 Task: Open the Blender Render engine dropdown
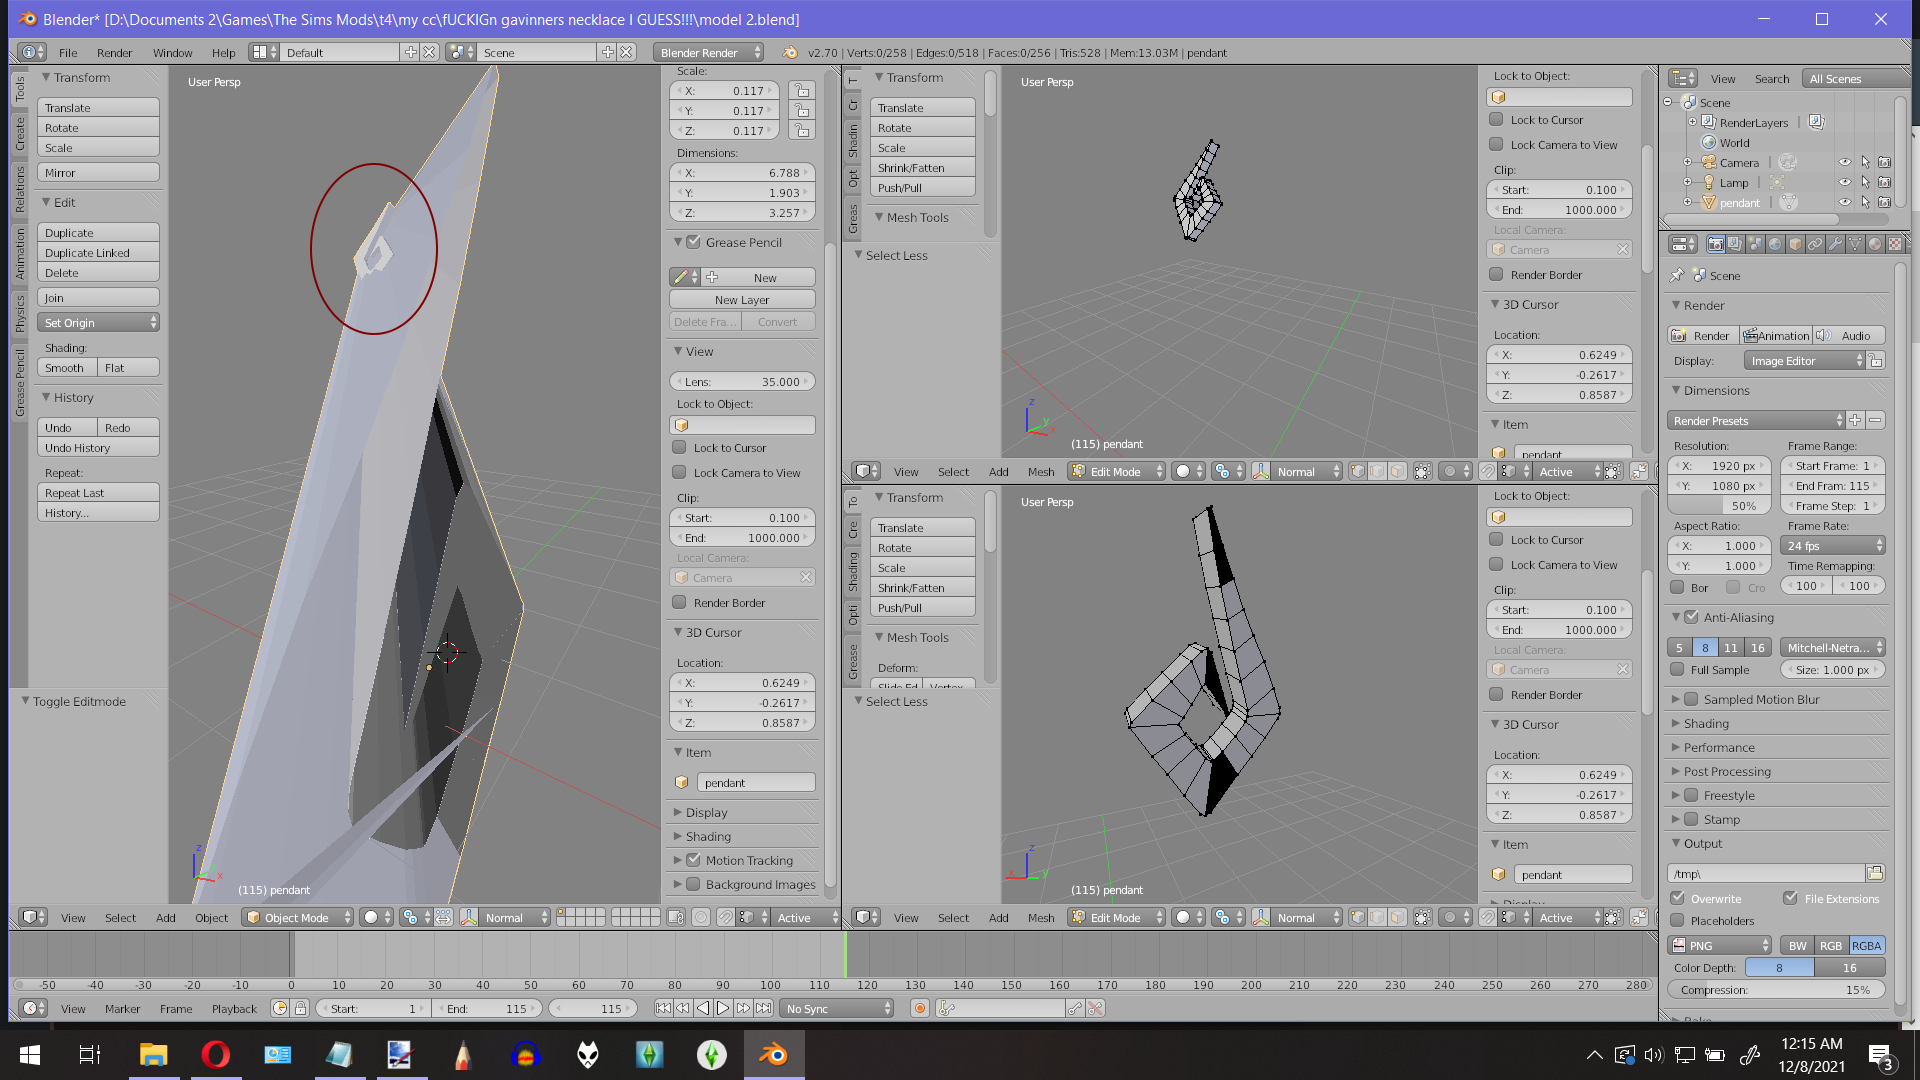(709, 52)
